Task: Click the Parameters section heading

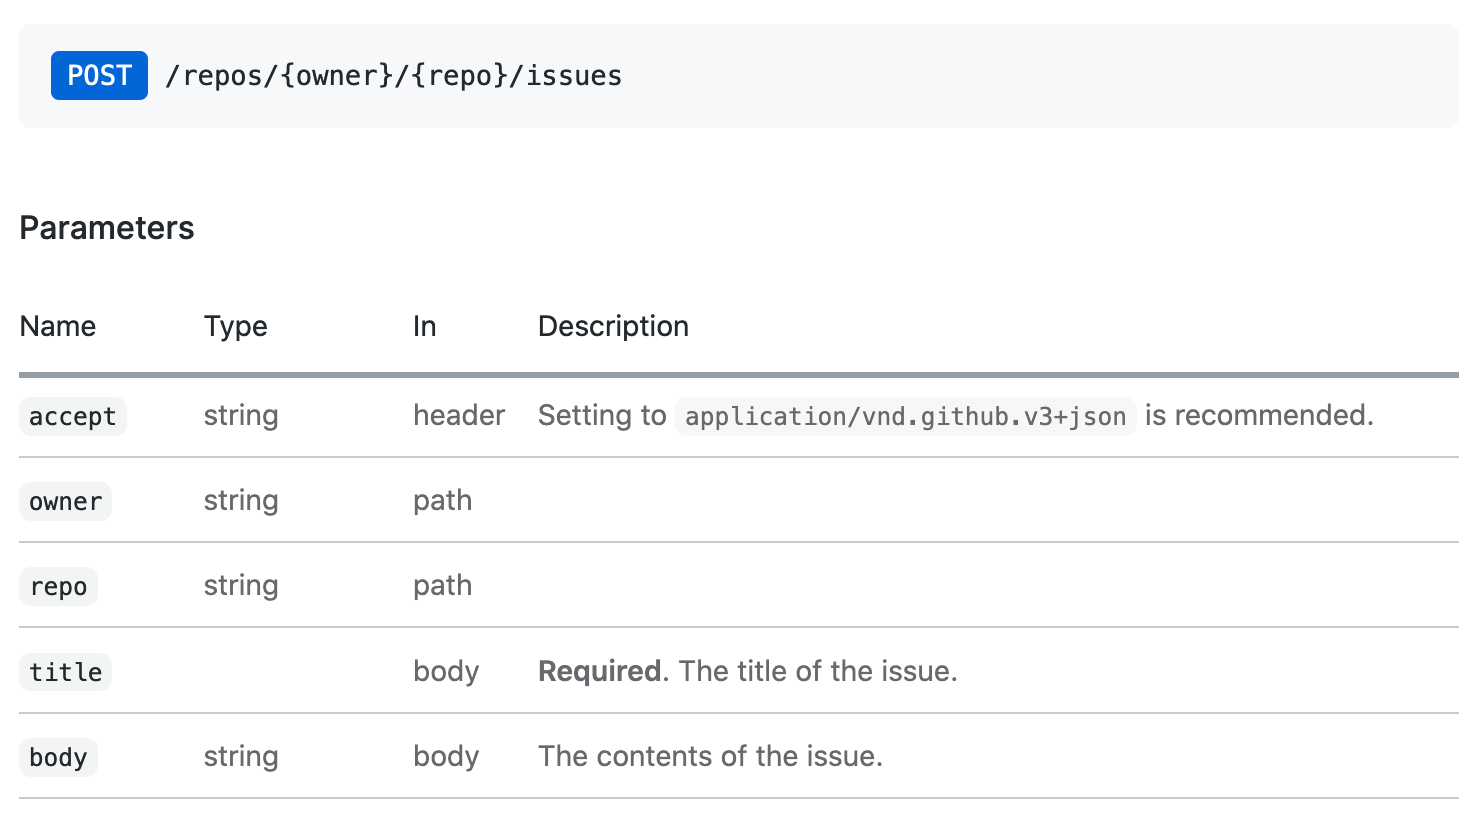Action: click(106, 228)
